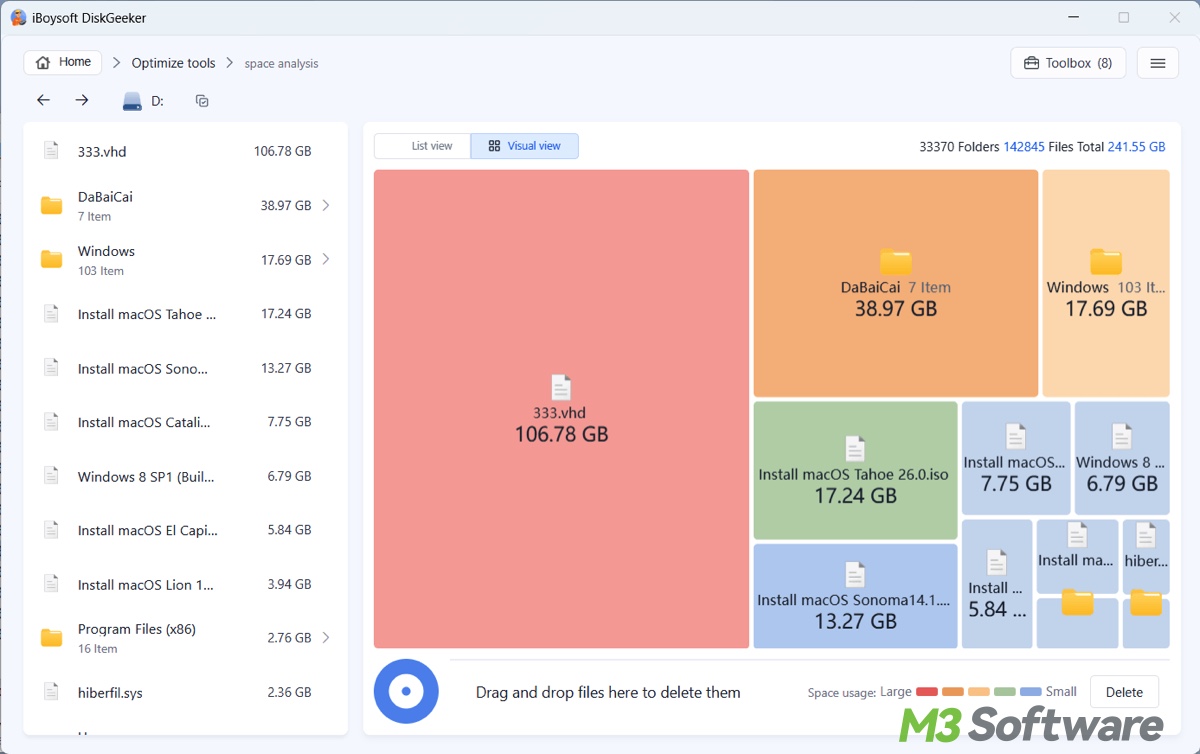Screen dimensions: 1200x754
Task: Select the Windows 8 6.79 GB treemap block
Action: pos(1122,458)
